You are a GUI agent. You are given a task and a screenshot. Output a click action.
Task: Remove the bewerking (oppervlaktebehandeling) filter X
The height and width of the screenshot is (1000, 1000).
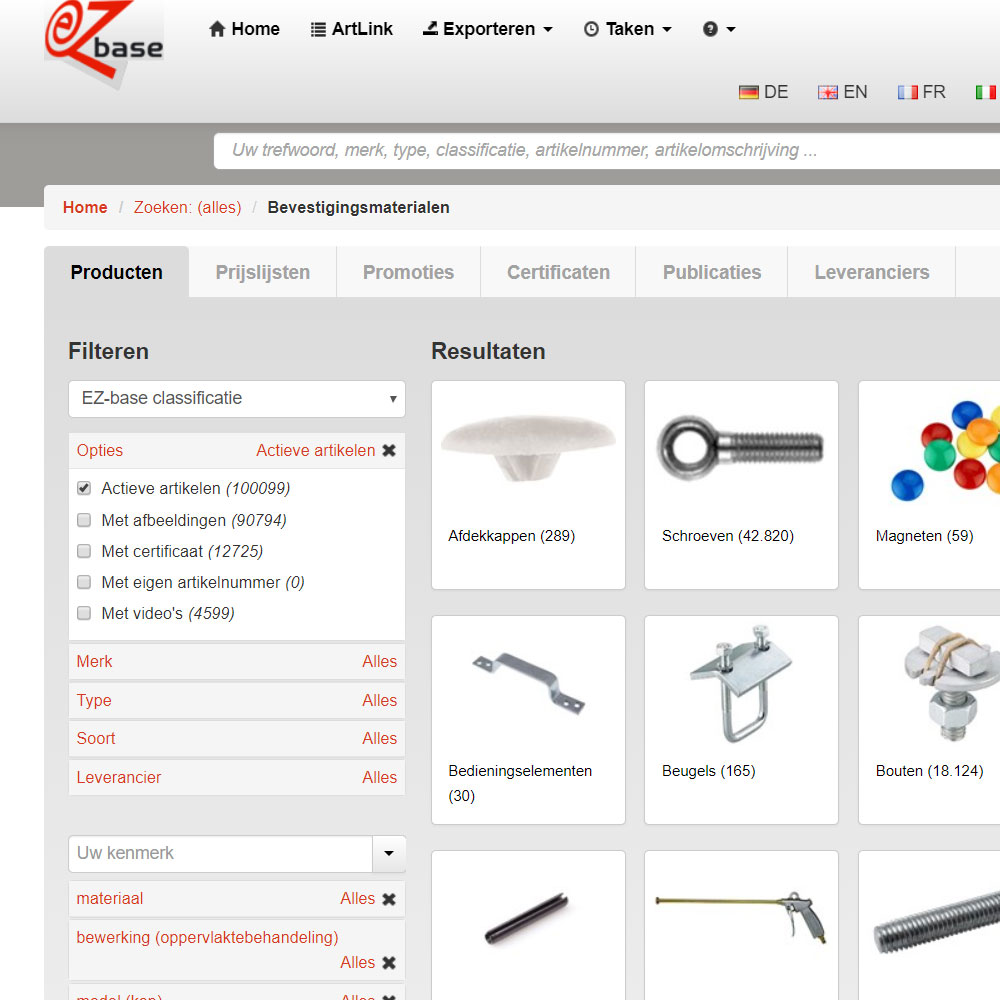[x=389, y=962]
